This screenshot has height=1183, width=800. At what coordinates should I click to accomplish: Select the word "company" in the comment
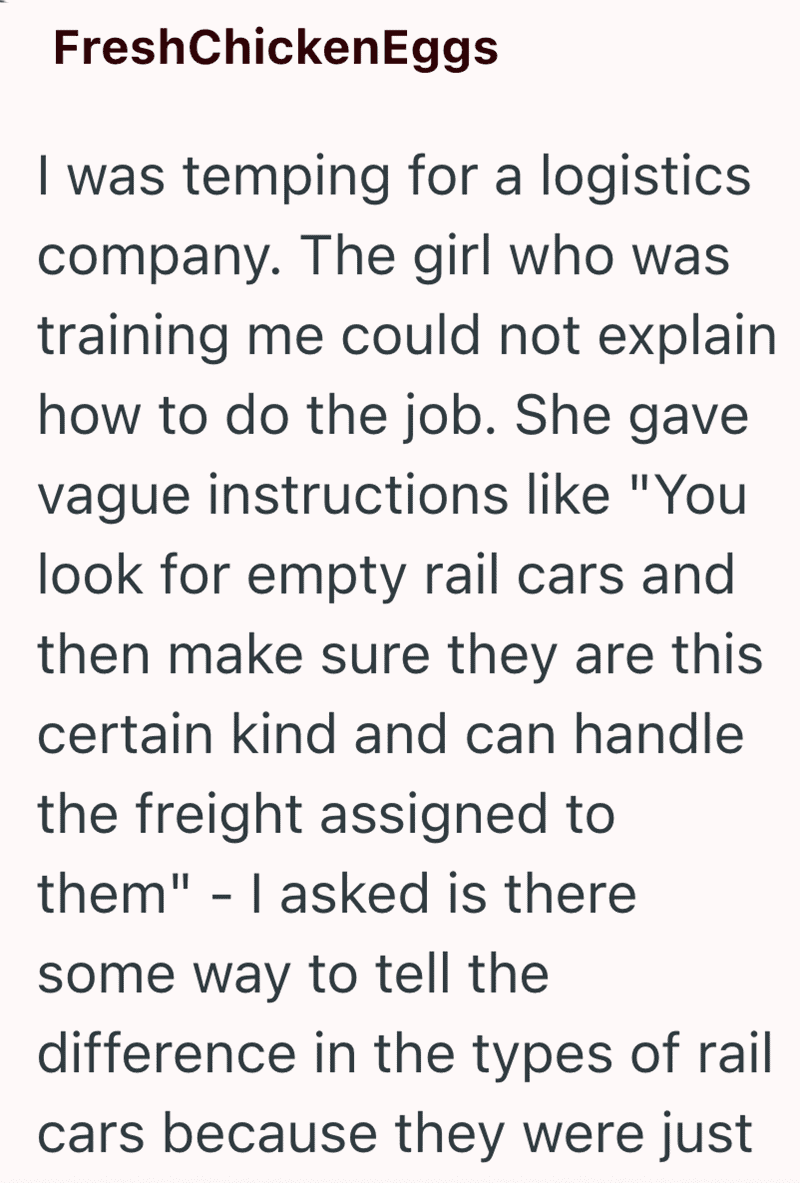151,258
